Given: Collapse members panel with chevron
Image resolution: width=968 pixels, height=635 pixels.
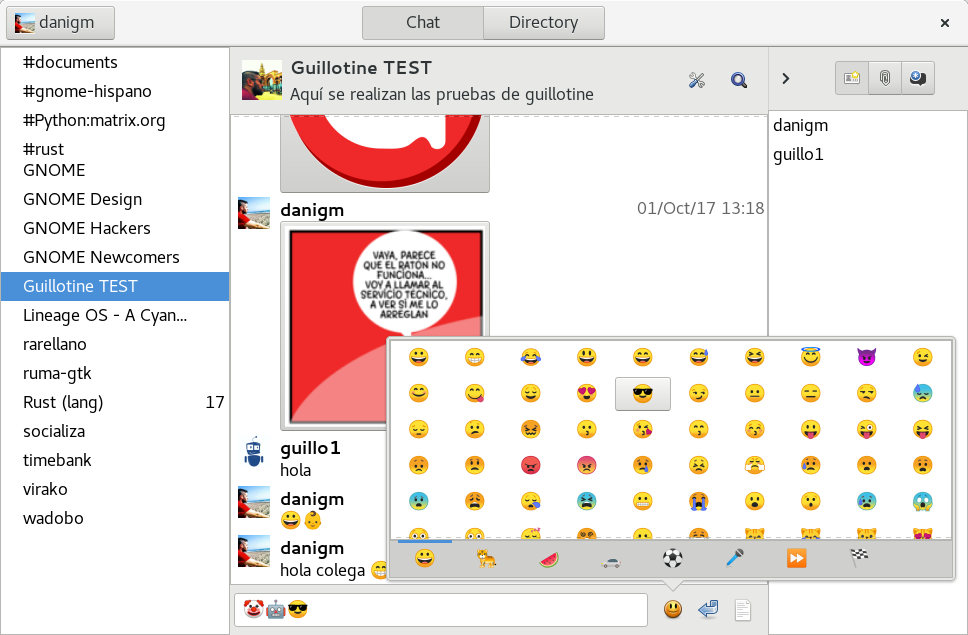Looking at the screenshot, I should tap(786, 78).
